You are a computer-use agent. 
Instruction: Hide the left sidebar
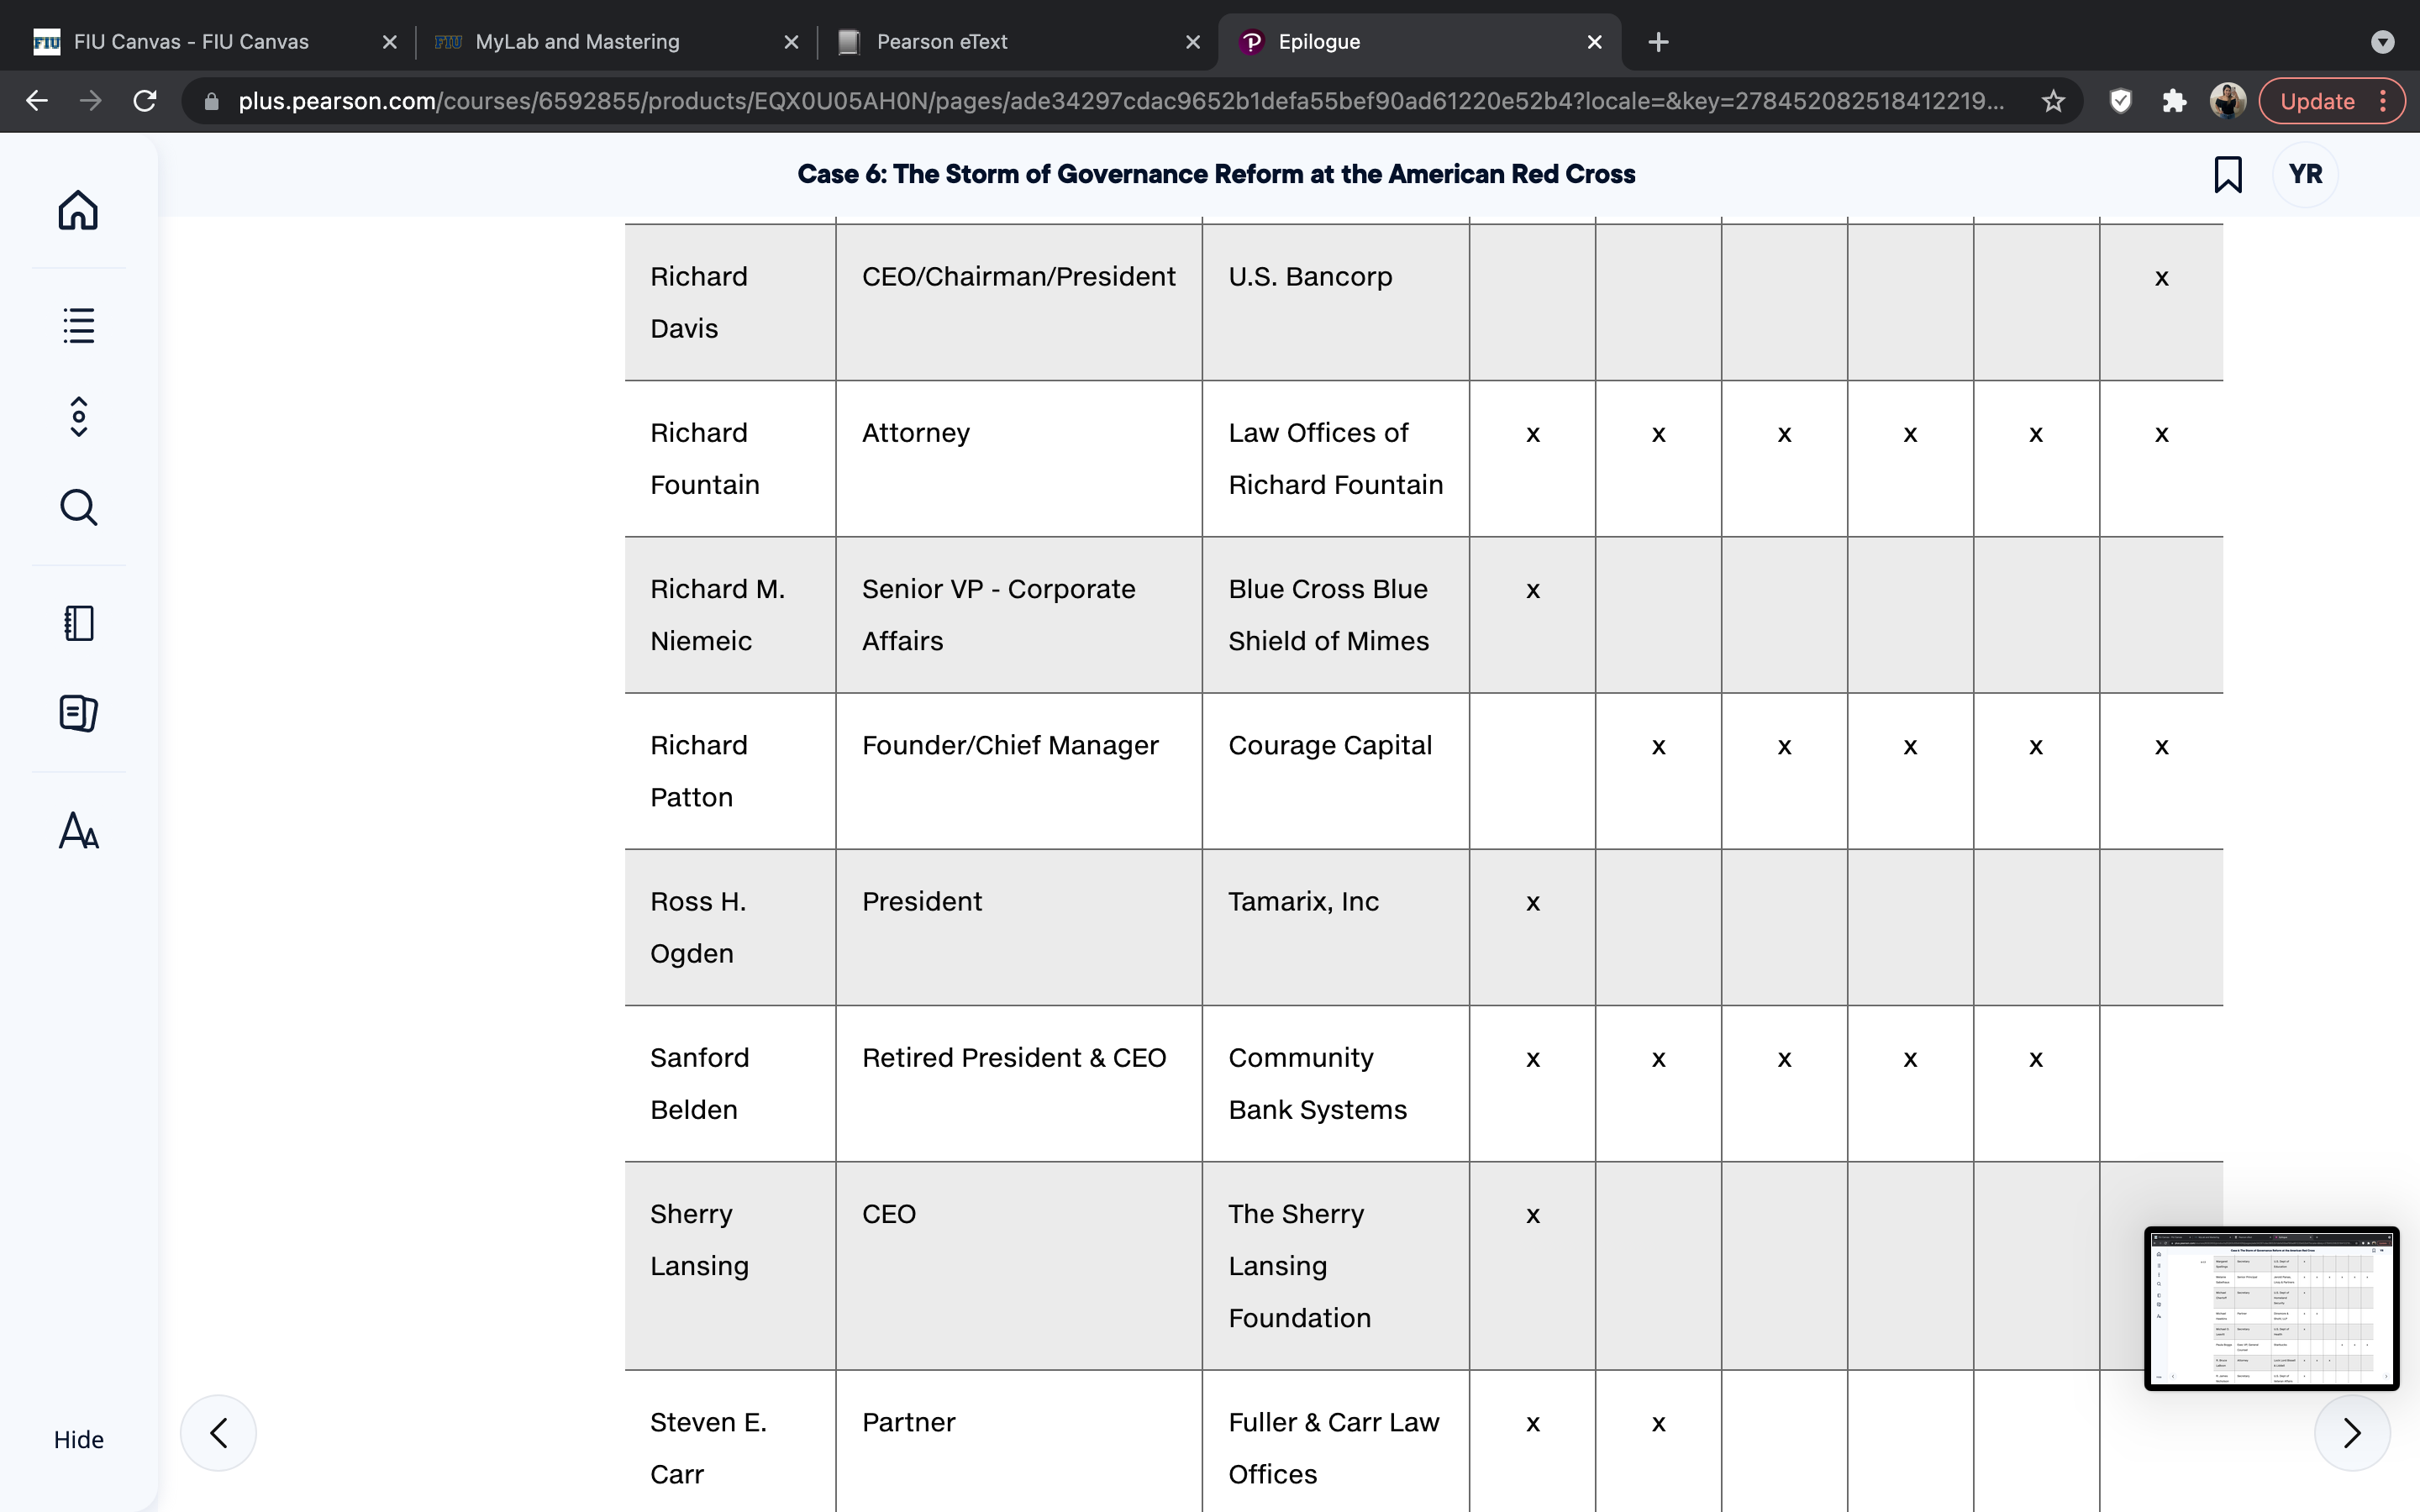coord(78,1439)
